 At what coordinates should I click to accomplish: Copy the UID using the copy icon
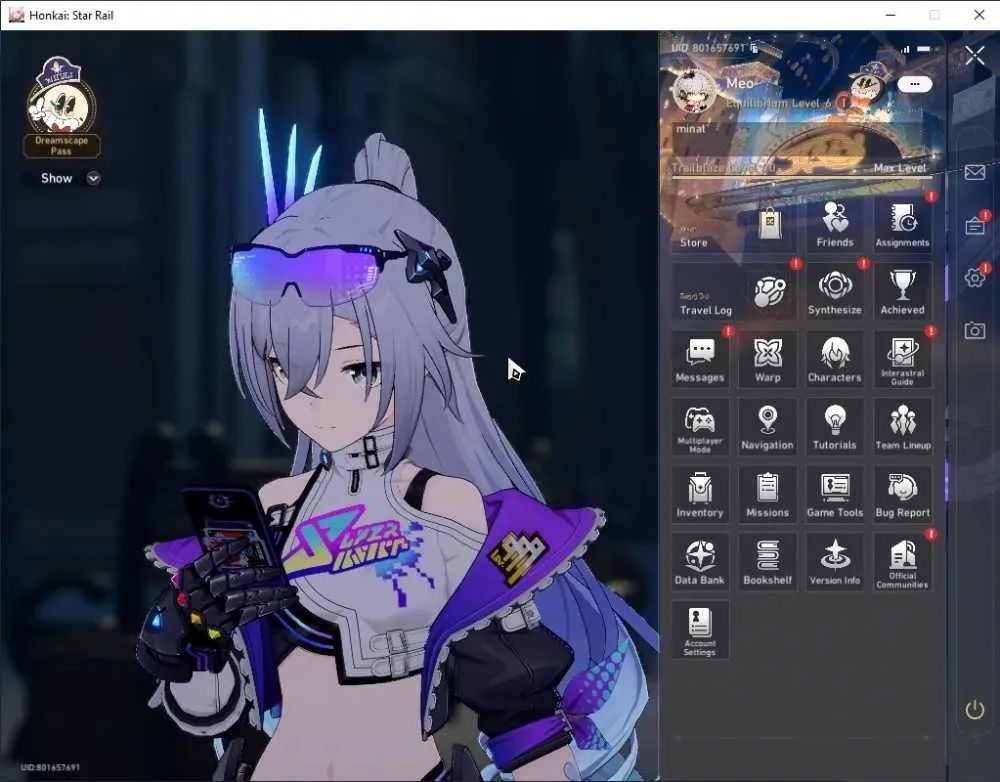point(754,48)
